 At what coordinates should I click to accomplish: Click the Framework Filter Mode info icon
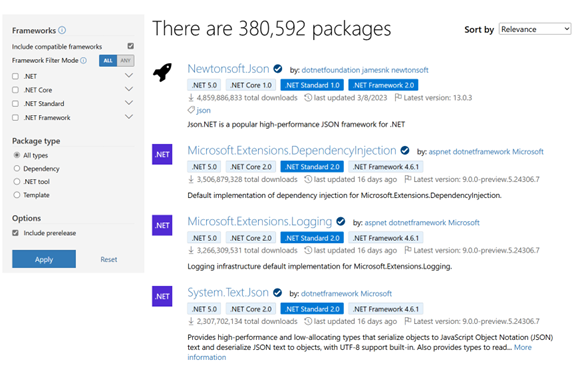point(84,60)
